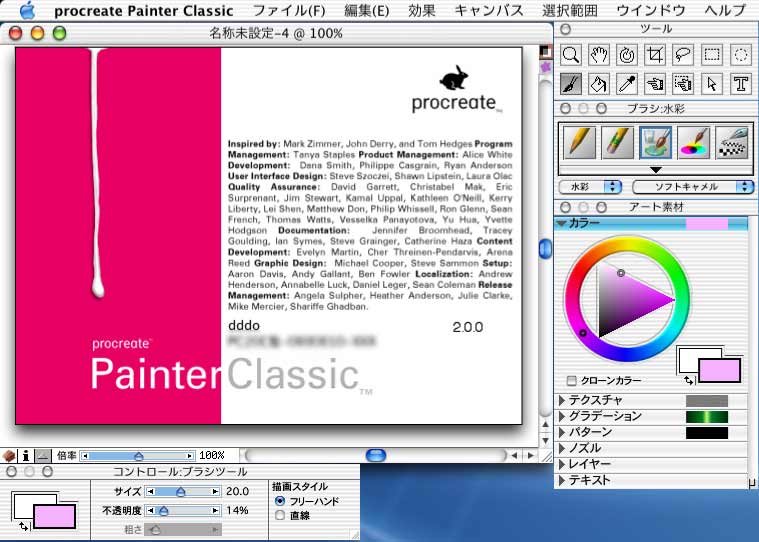The image size is (759, 542).
Task: Open the brush category 水彩 dropdown
Action: tap(590, 187)
